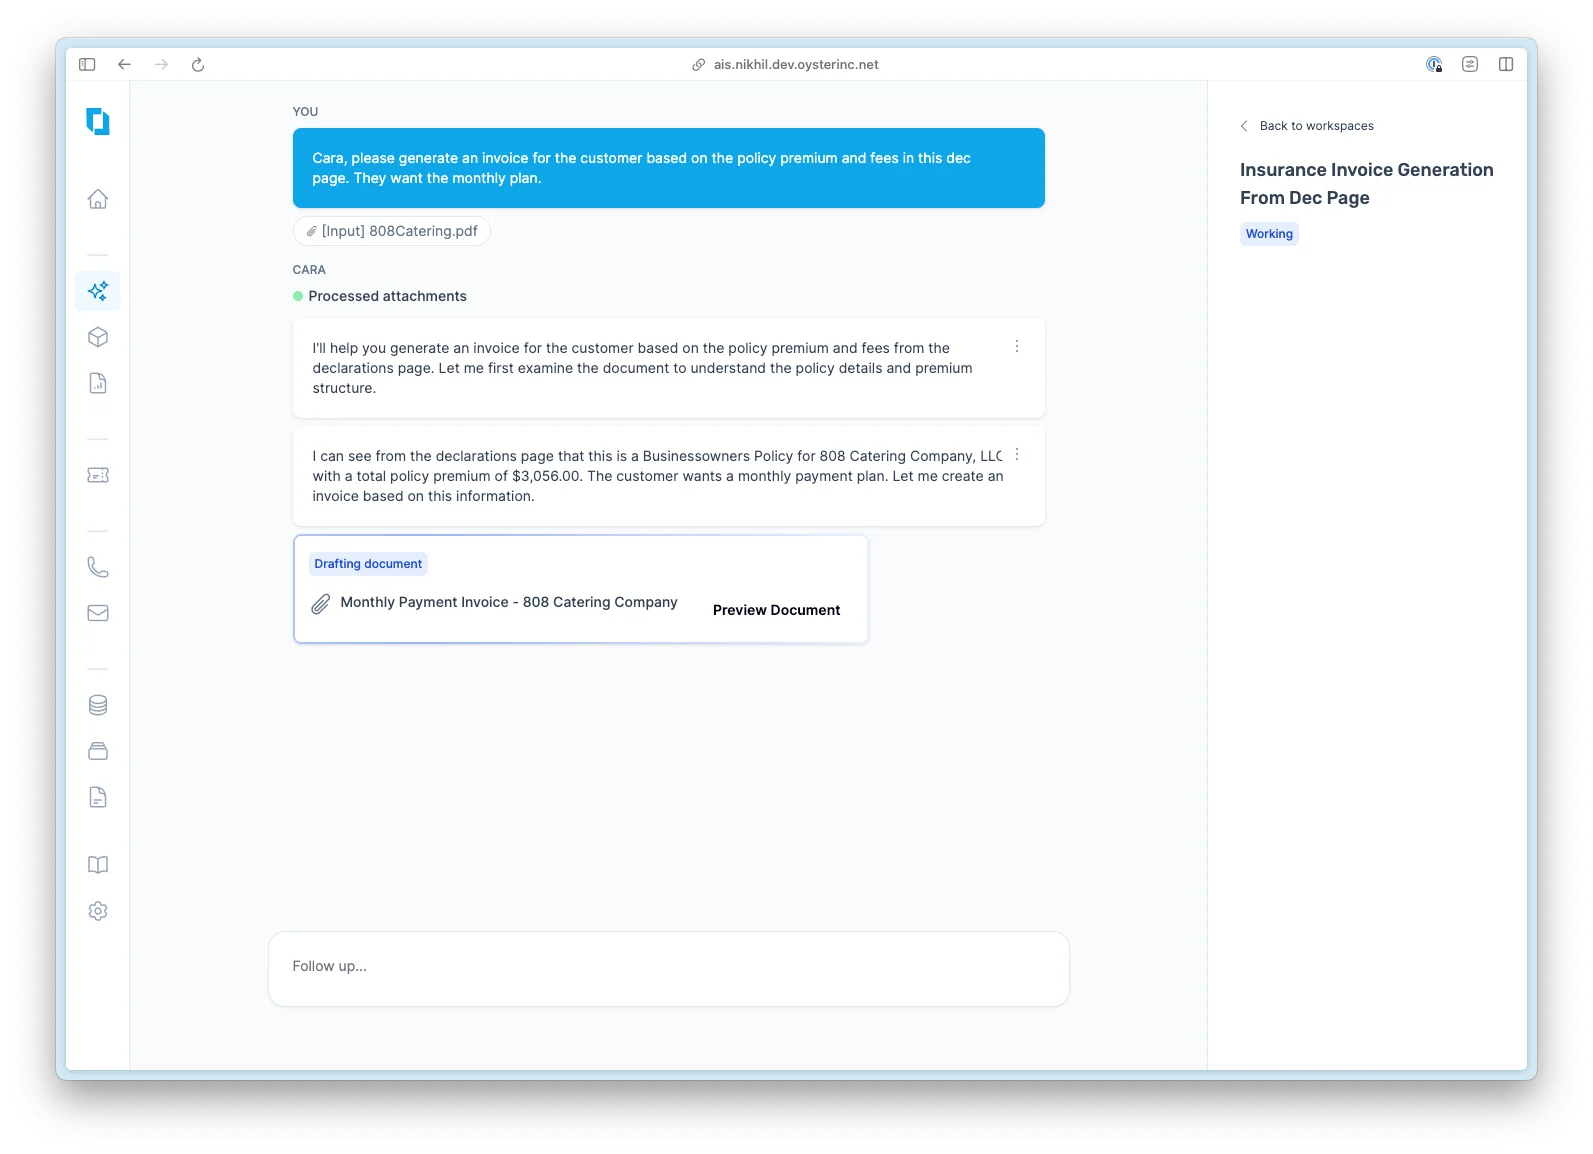Viewport: 1593px width, 1154px height.
Task: Click the Oyster logo in sidebar
Action: tap(98, 121)
